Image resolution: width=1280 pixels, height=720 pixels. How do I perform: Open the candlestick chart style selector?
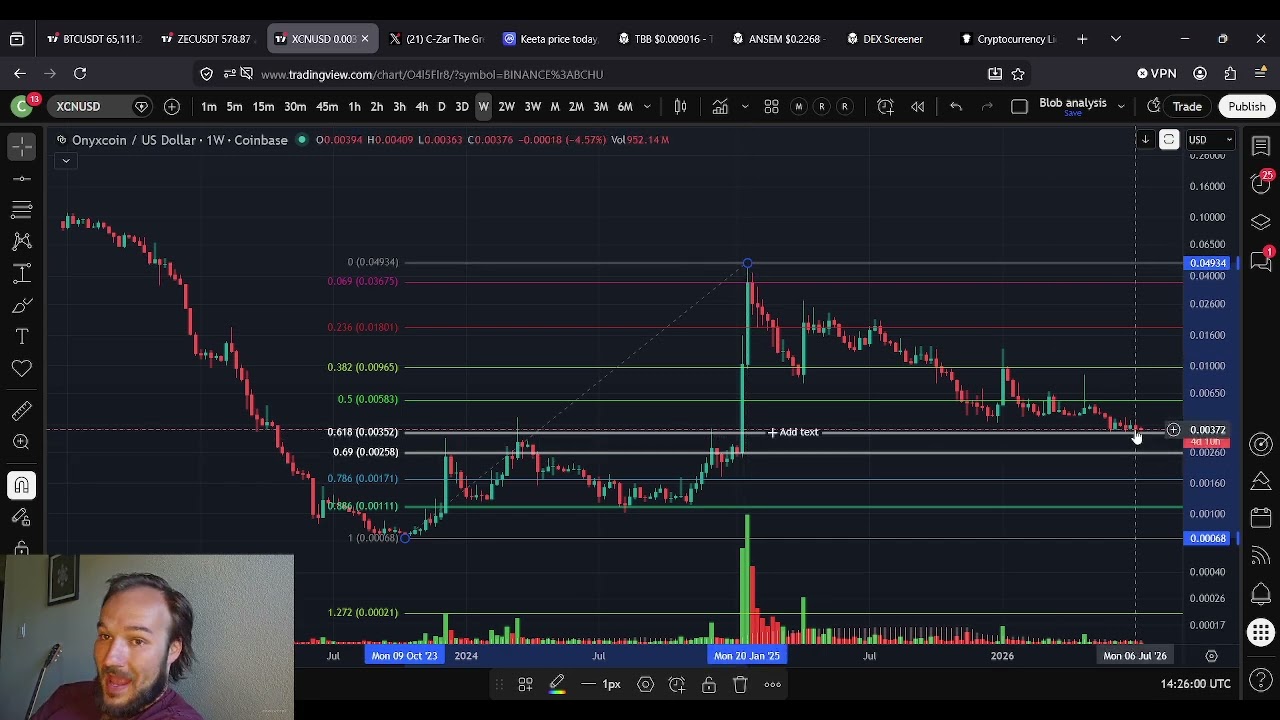(680, 106)
